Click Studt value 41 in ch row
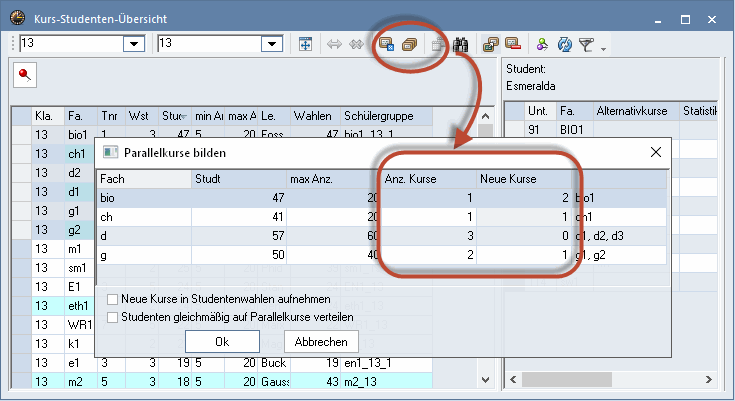This screenshot has height=401, width=735. [239, 217]
